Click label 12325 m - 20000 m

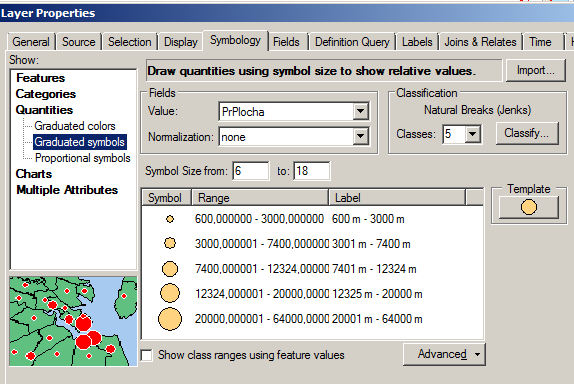(377, 294)
